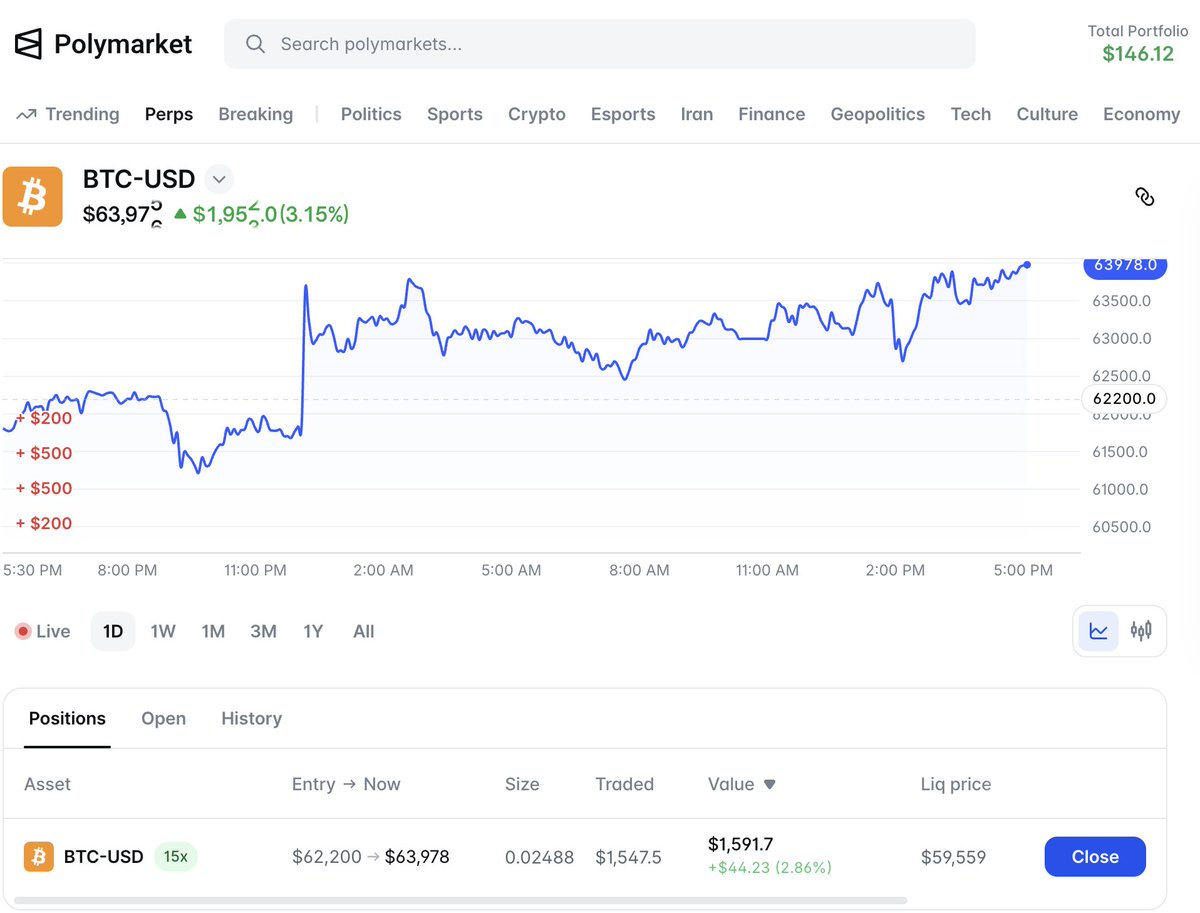Switch to the History tab
The height and width of the screenshot is (913, 1200).
[x=251, y=718]
